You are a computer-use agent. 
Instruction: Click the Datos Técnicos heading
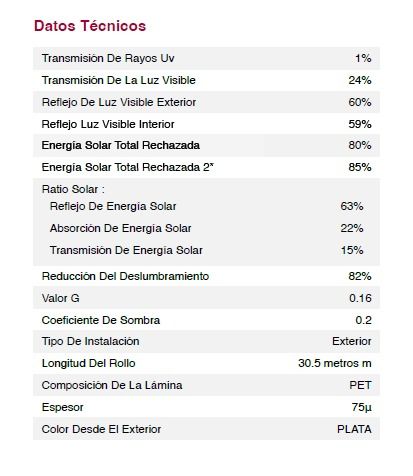(x=90, y=26)
